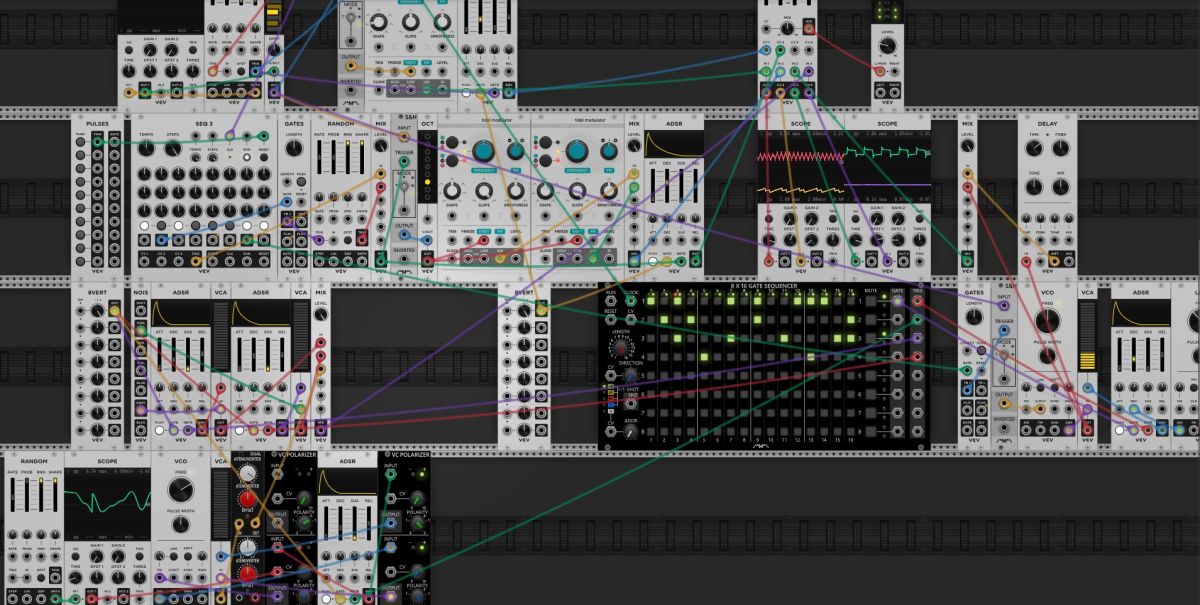
Task: Click the DIRECTION knob on gate sequencer
Action: coord(630,375)
